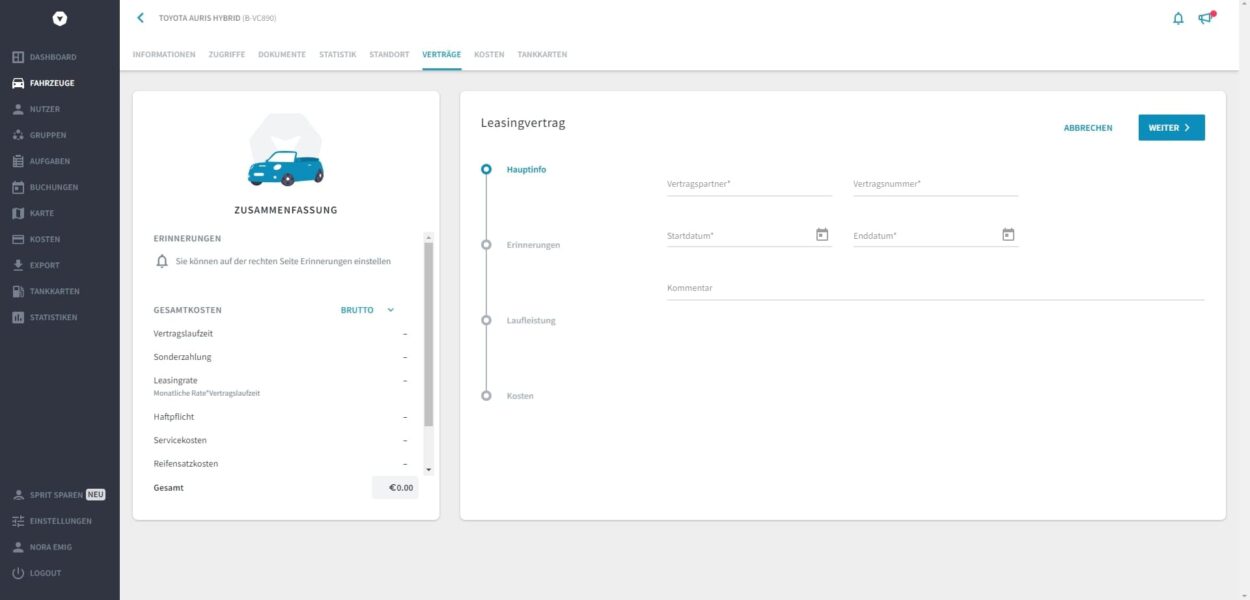Open the Startdatum calendar picker
1250x600 pixels.
(x=822, y=233)
